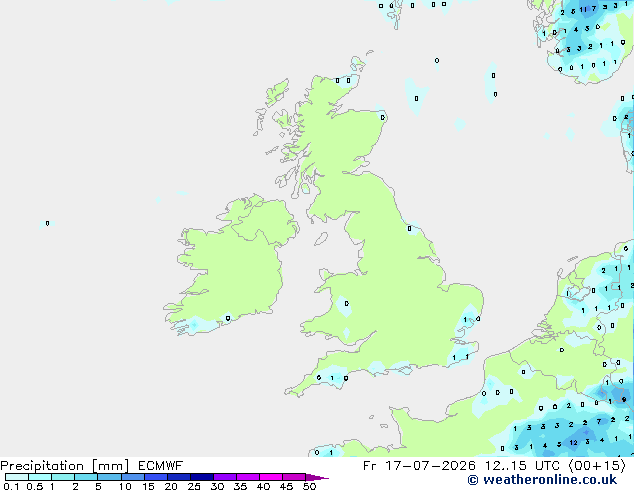Click the legend label '40'
The width and height of the screenshot is (634, 490).
(x=263, y=486)
